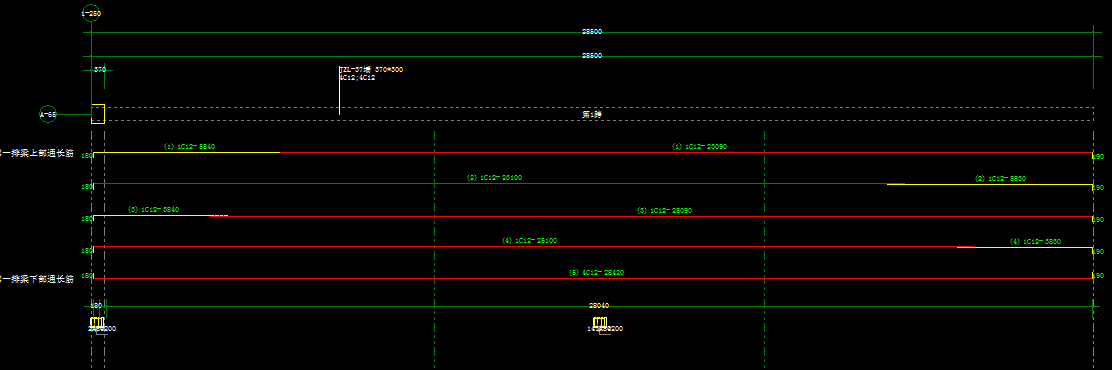The width and height of the screenshot is (1112, 370).
Task: Select the (2) 1C12 label on the red bar
Action: [x=494, y=177]
